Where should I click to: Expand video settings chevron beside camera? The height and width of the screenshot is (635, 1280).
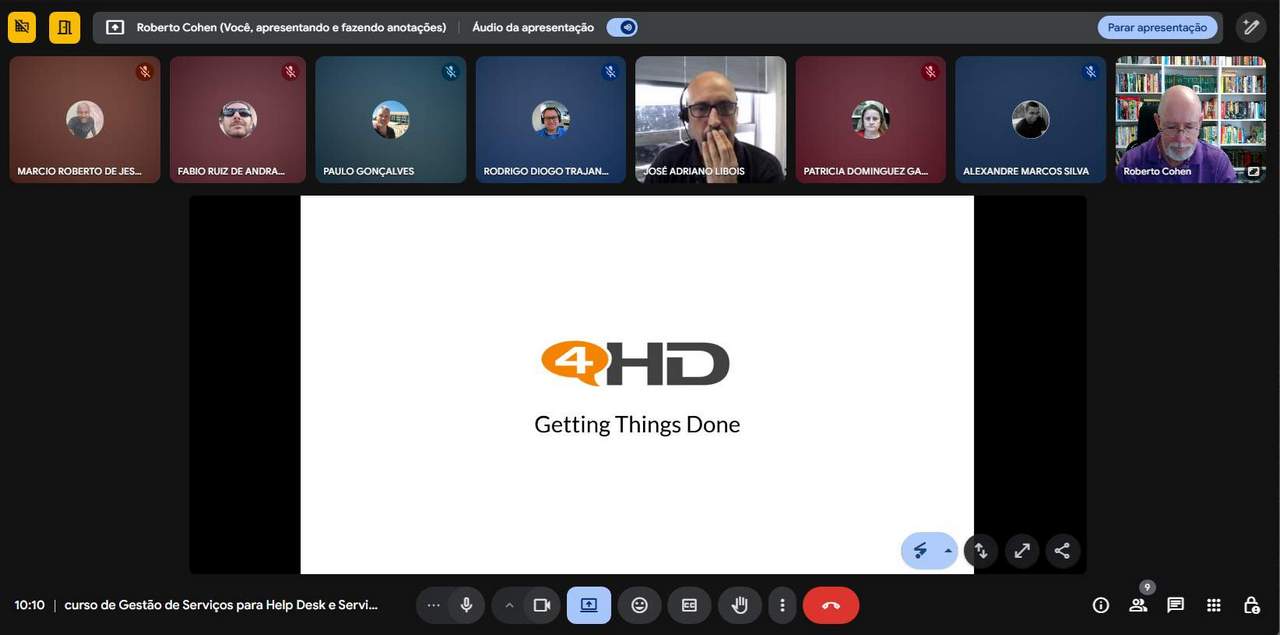[509, 605]
